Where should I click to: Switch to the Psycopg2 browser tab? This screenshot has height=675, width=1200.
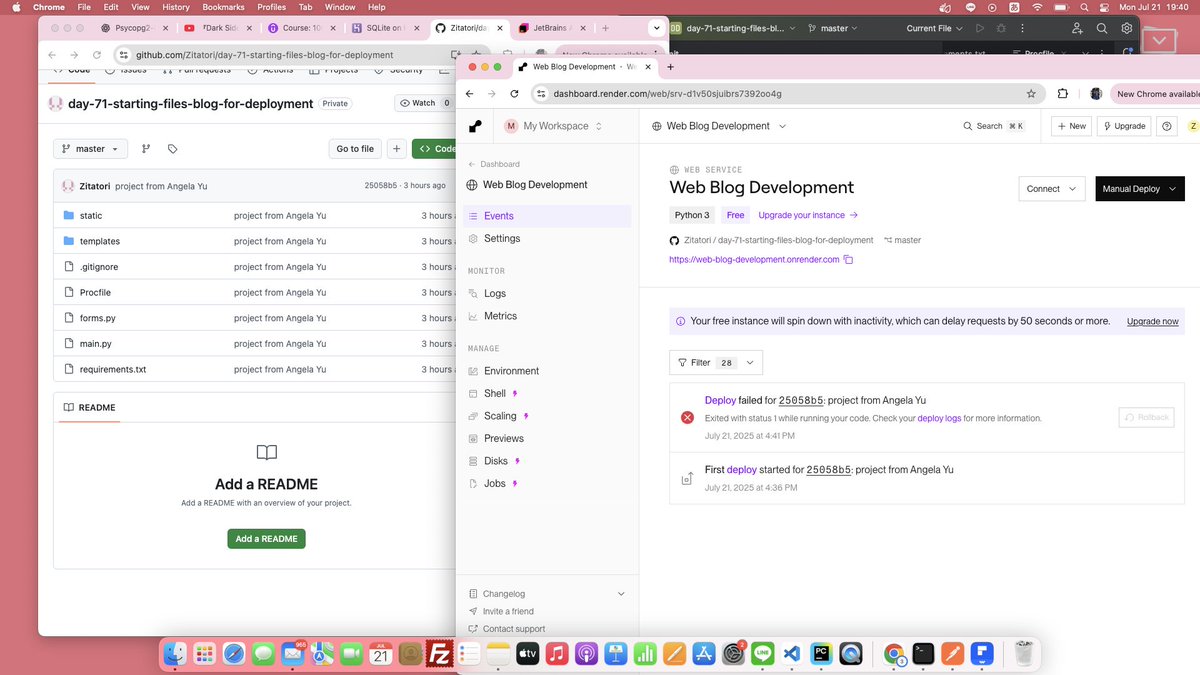[x=132, y=29]
